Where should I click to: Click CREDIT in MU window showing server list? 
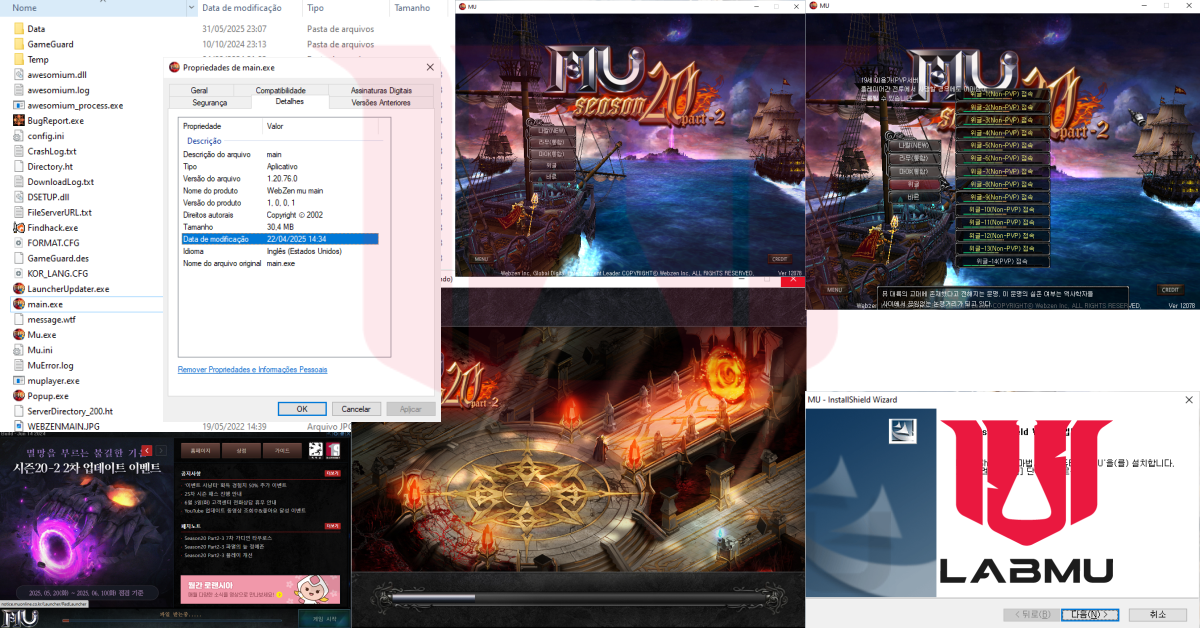[1170, 290]
